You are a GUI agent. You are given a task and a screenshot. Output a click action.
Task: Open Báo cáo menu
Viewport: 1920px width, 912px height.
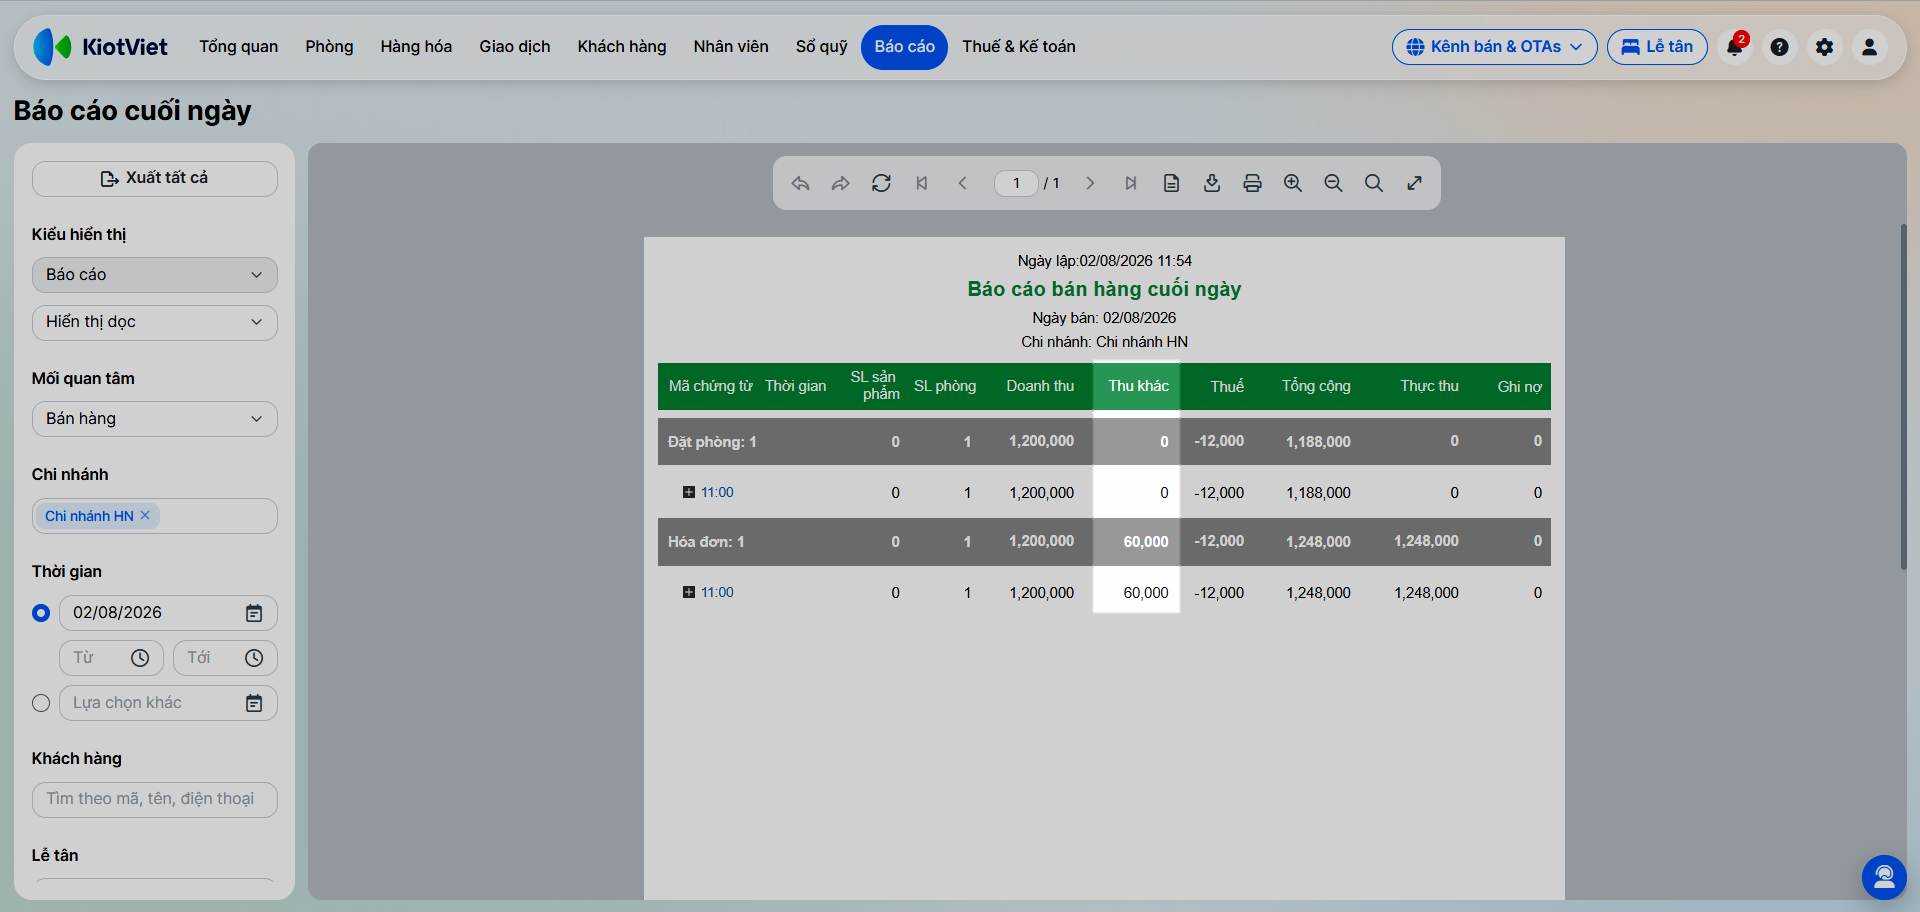pos(904,47)
